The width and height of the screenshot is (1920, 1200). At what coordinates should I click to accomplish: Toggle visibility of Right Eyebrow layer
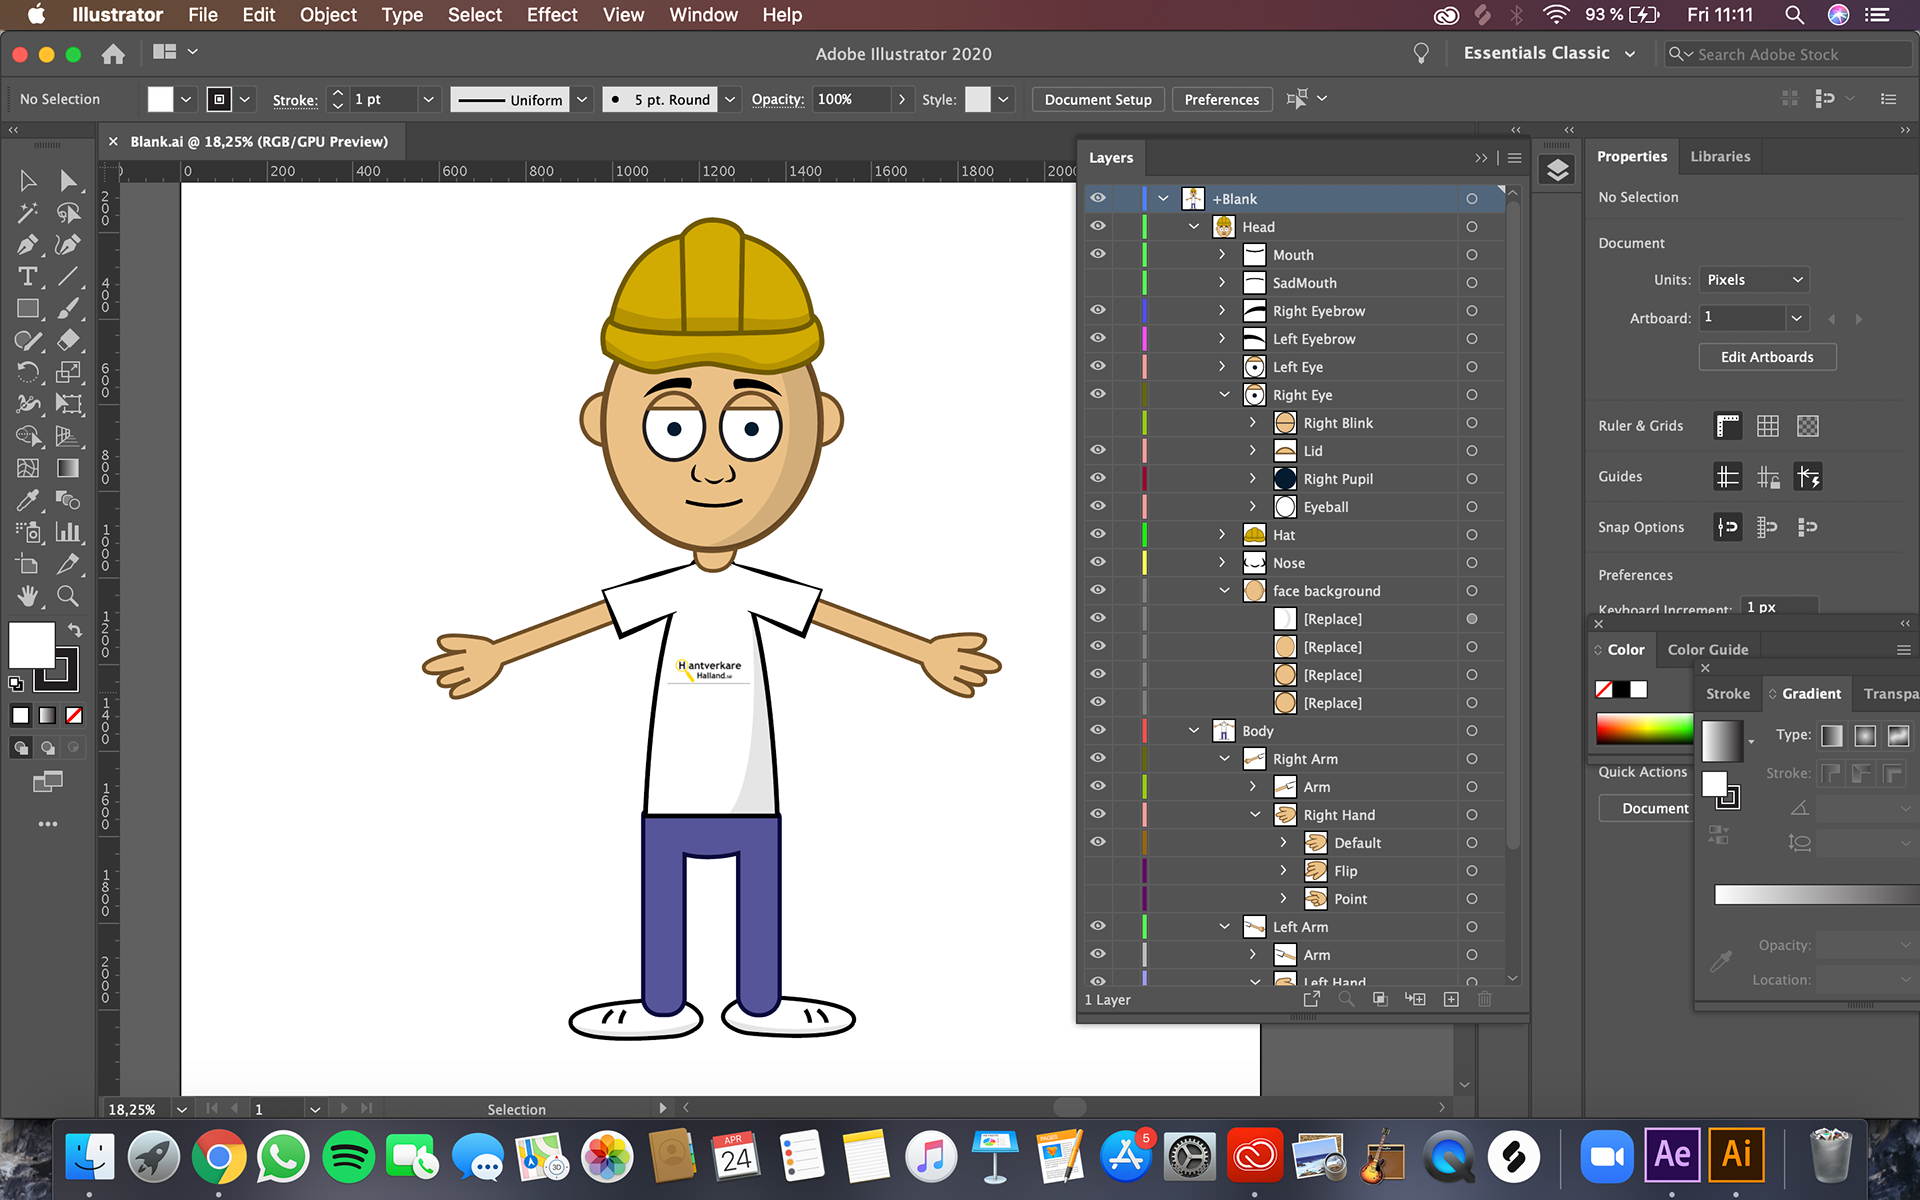1098,310
